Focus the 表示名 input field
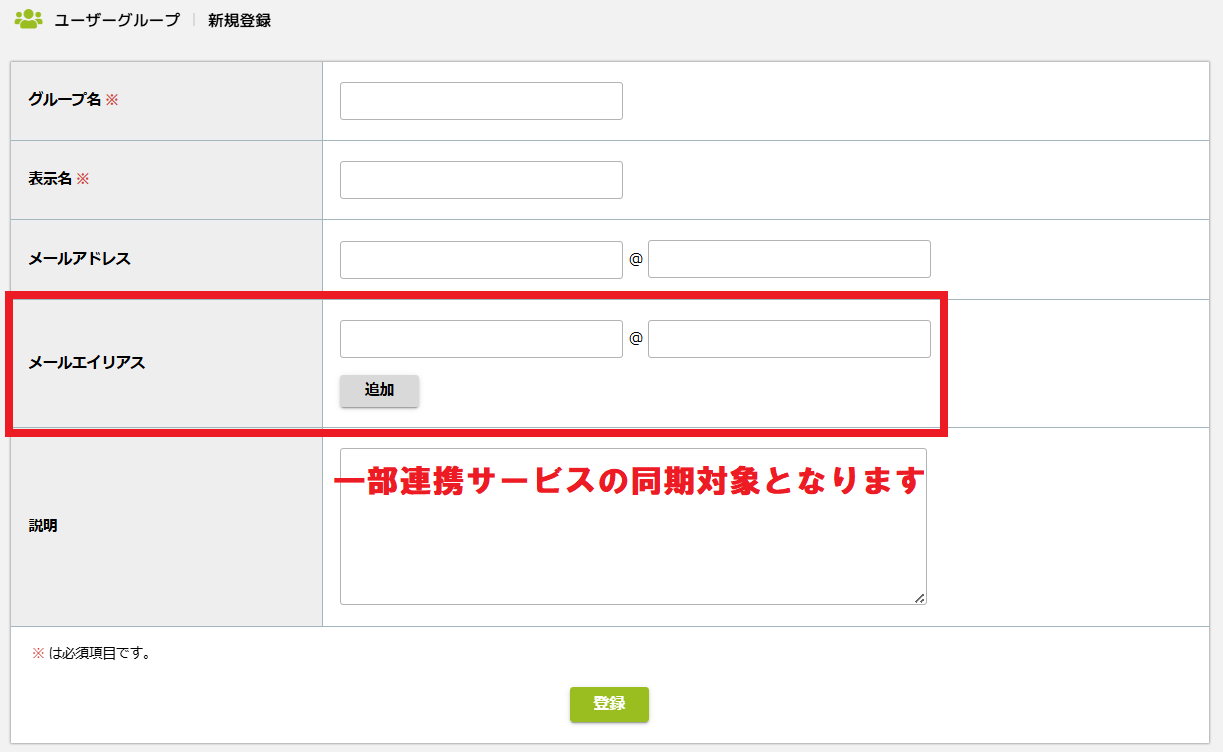Screen dimensions: 1223x752 [x=481, y=180]
